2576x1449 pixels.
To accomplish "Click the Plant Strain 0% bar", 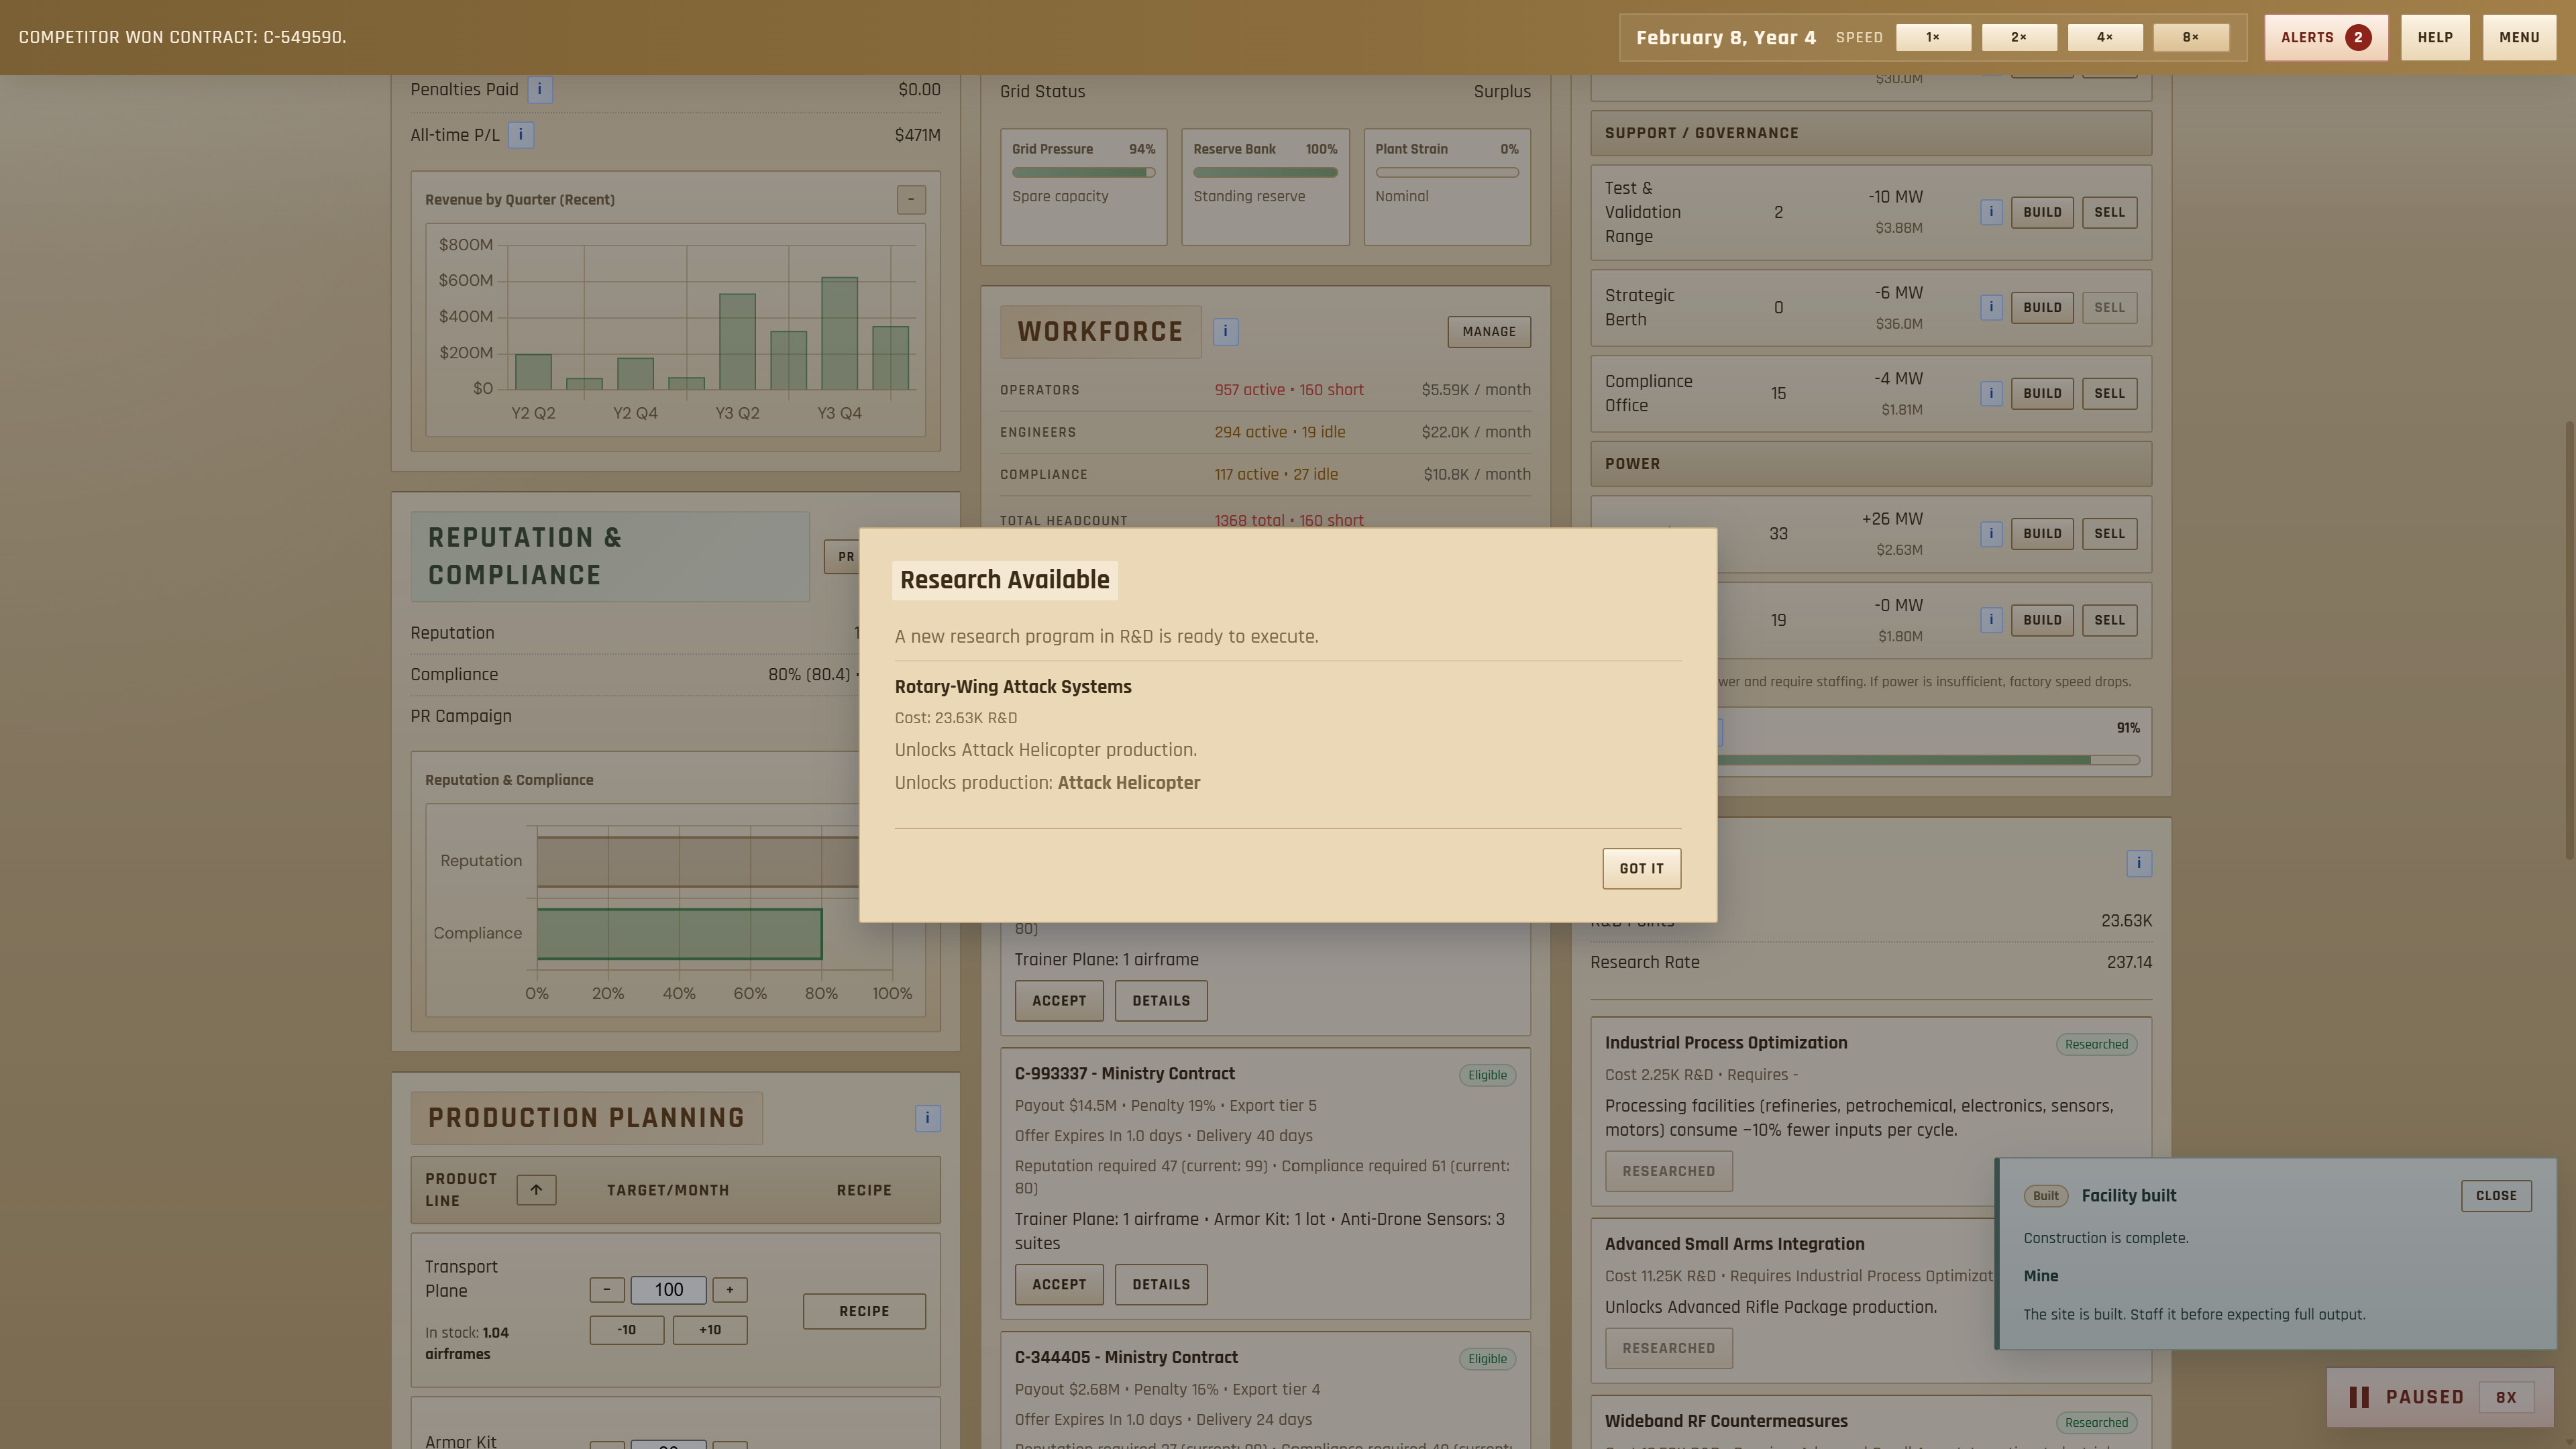I will 1447,172.
